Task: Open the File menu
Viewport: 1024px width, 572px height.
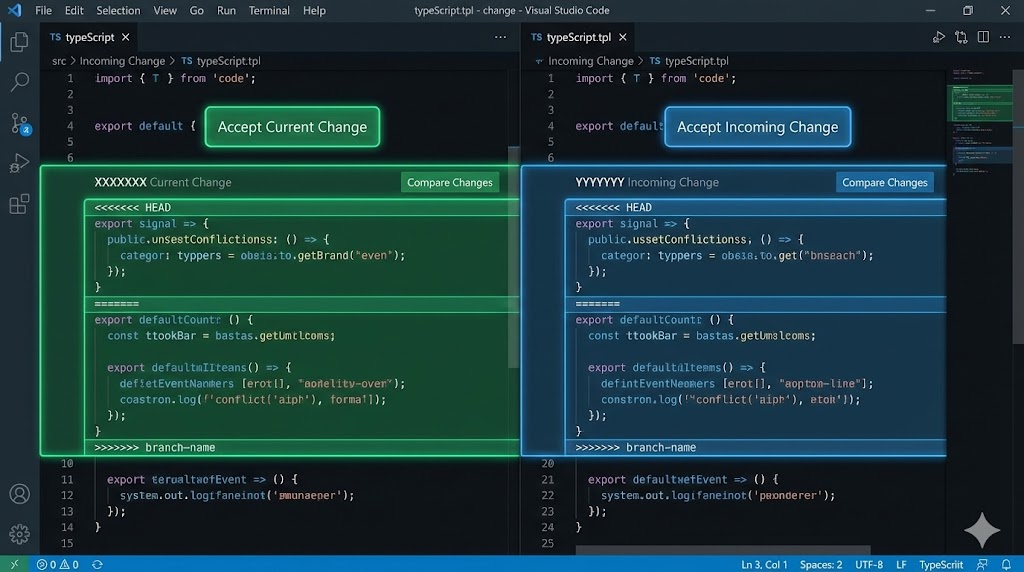Action: pyautogui.click(x=43, y=10)
